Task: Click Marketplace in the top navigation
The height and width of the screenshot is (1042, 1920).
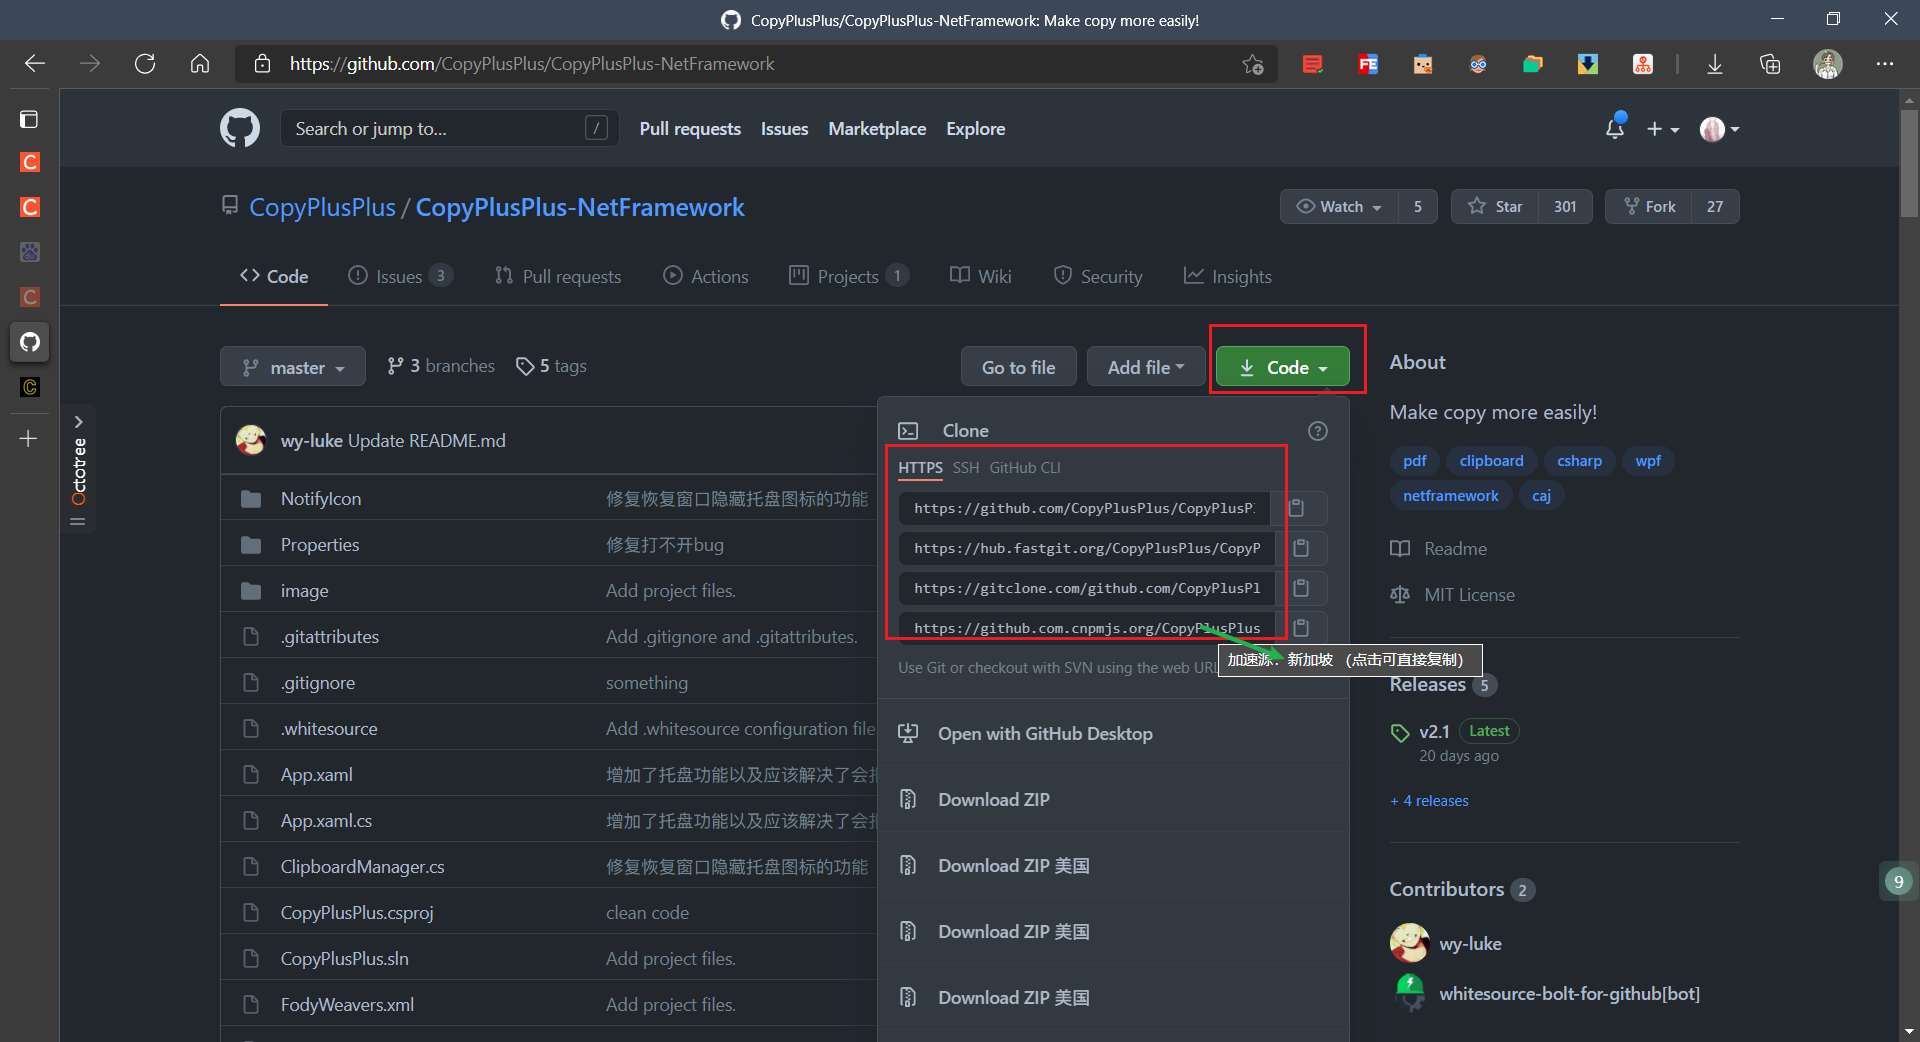Action: [877, 129]
